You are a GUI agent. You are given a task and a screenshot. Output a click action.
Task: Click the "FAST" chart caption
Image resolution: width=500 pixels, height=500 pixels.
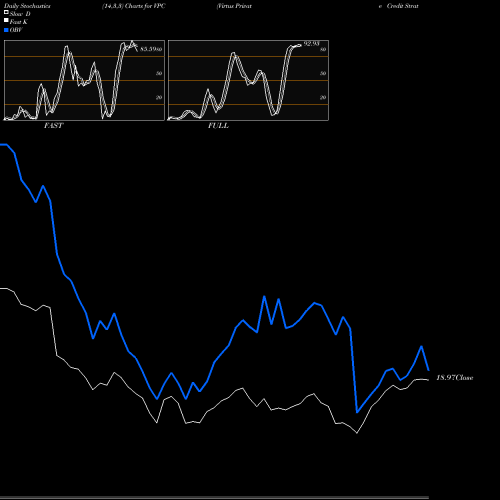[53, 126]
